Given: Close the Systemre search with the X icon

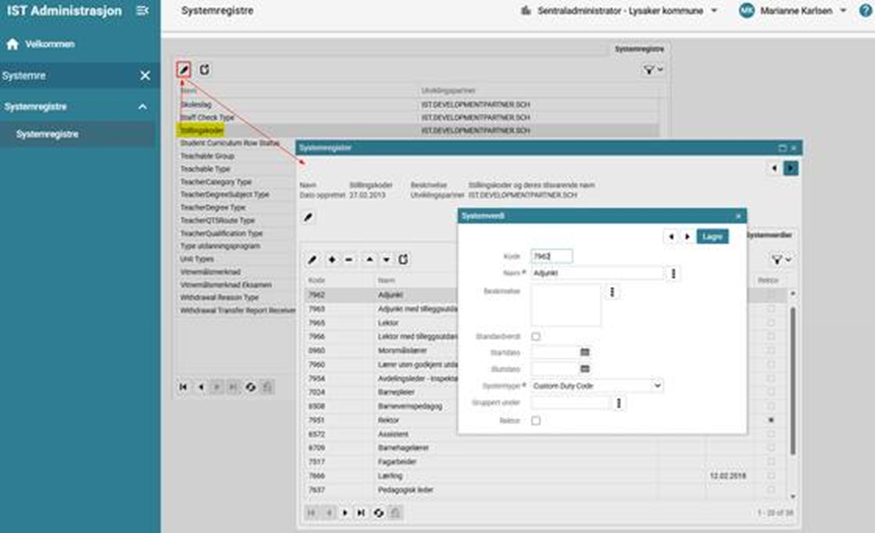Looking at the screenshot, I should coord(144,75).
